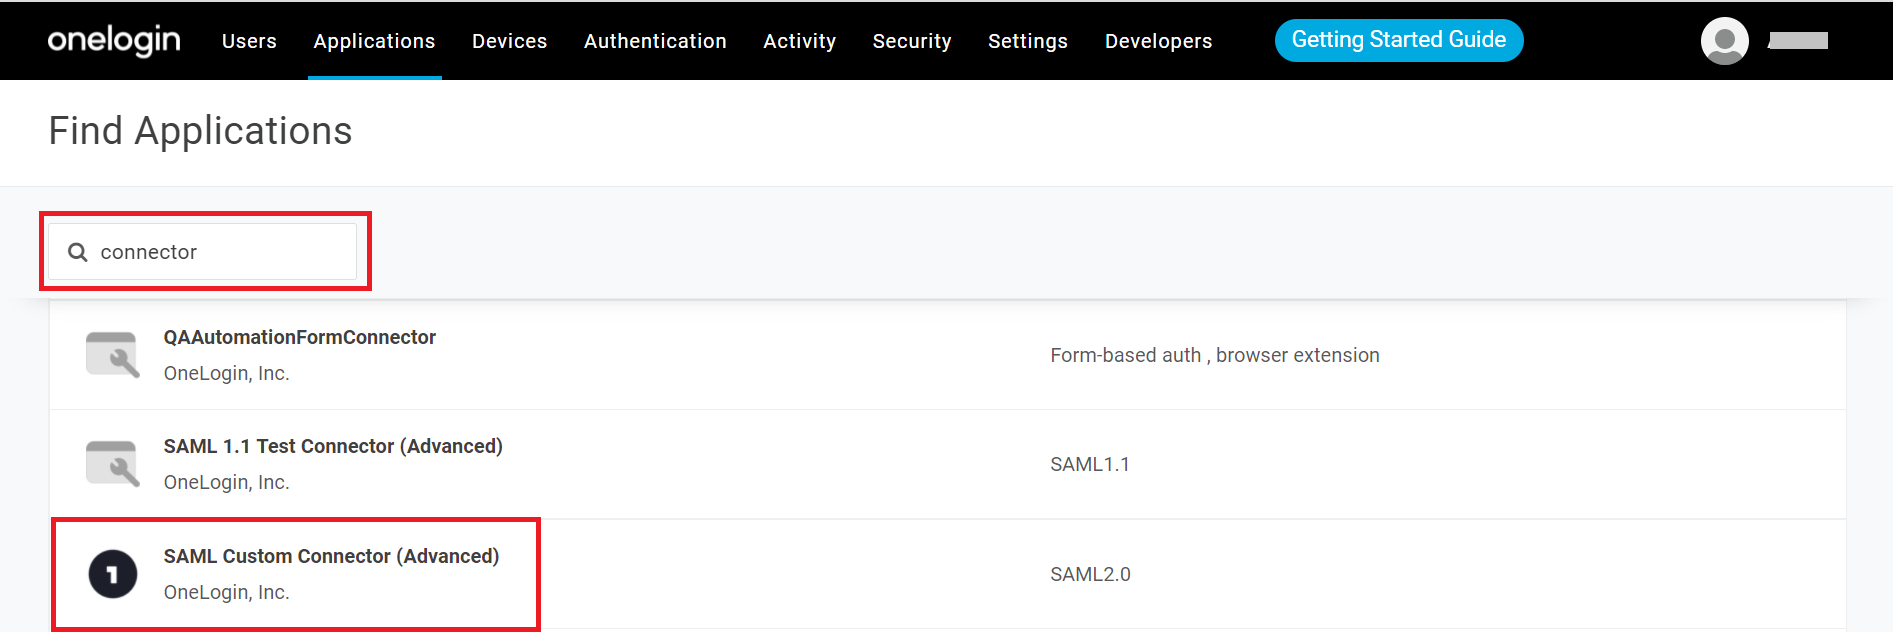Open the Users menu
Viewport: 1893px width, 632px height.
[x=249, y=41]
